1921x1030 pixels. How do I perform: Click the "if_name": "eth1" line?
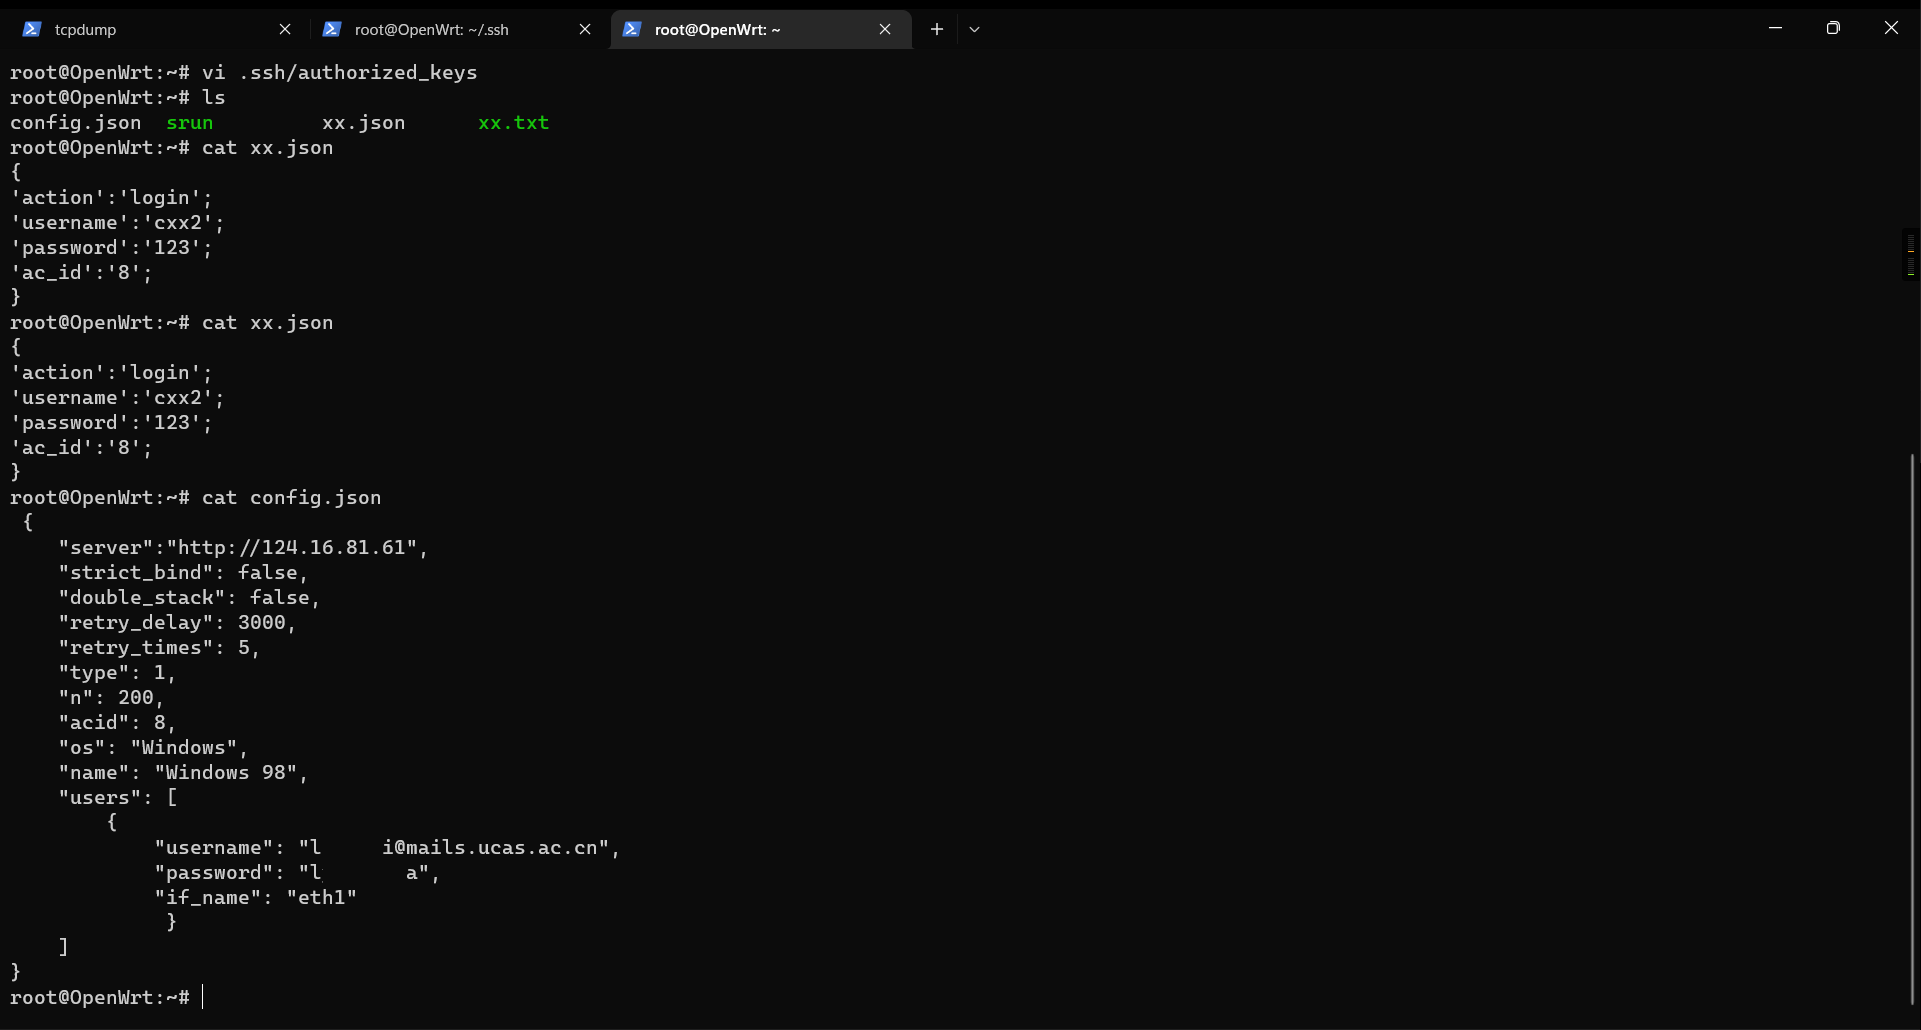tap(256, 897)
